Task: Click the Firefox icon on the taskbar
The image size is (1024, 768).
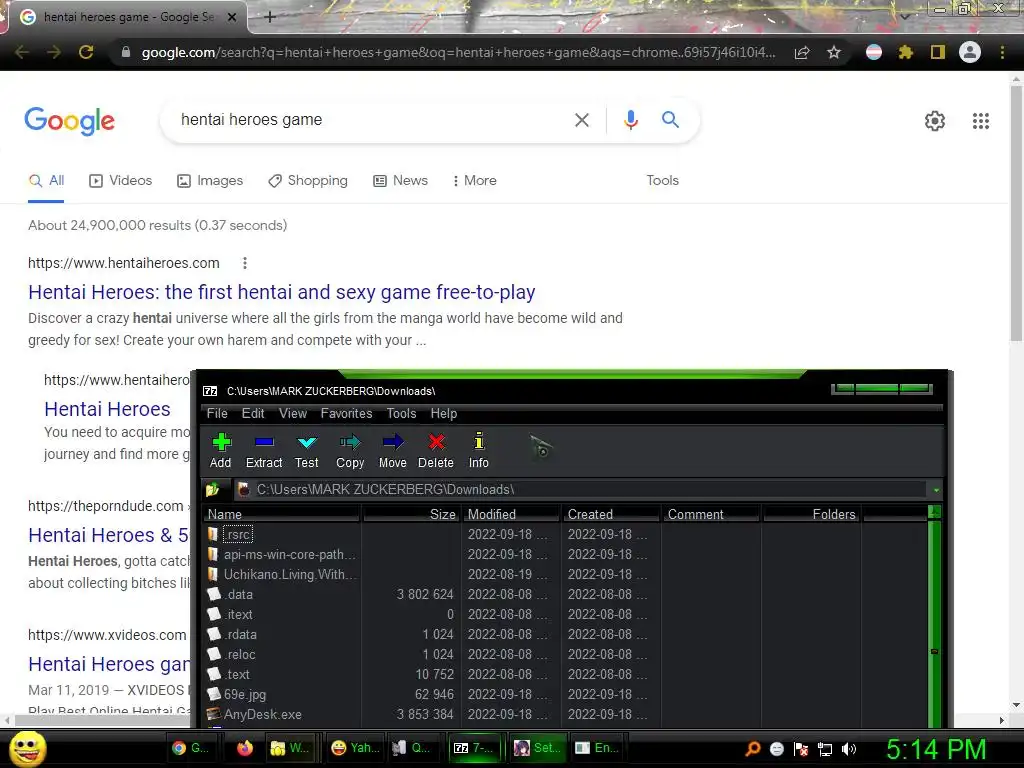Action: click(x=245, y=748)
